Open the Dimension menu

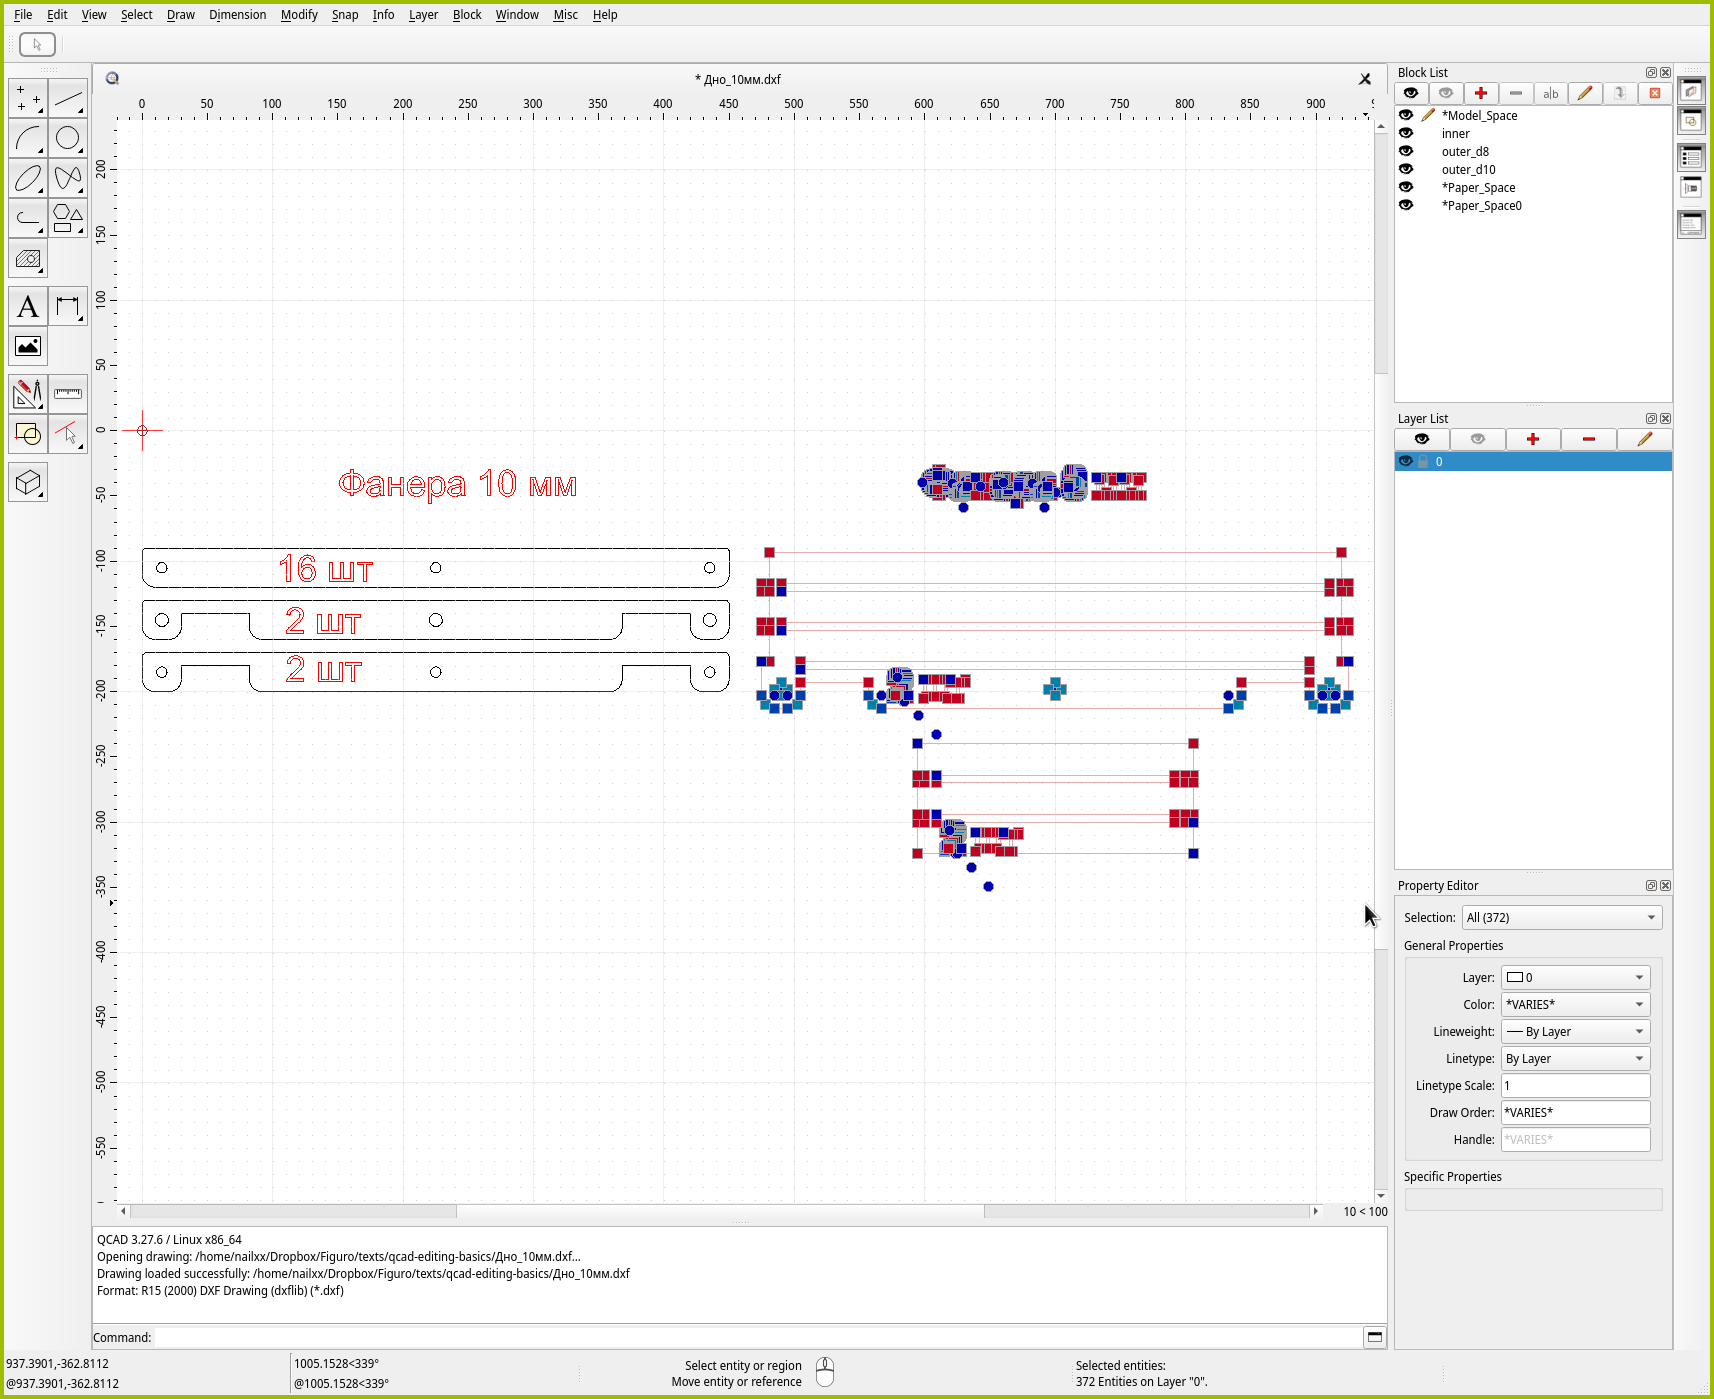click(237, 15)
